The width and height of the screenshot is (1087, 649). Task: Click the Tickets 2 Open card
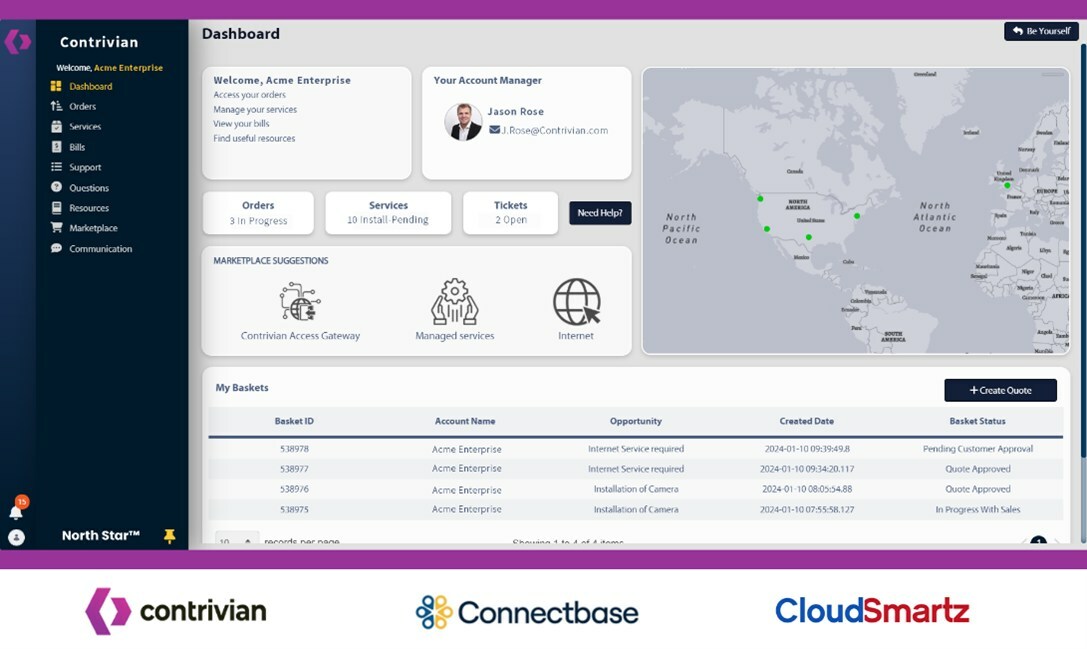pos(510,213)
